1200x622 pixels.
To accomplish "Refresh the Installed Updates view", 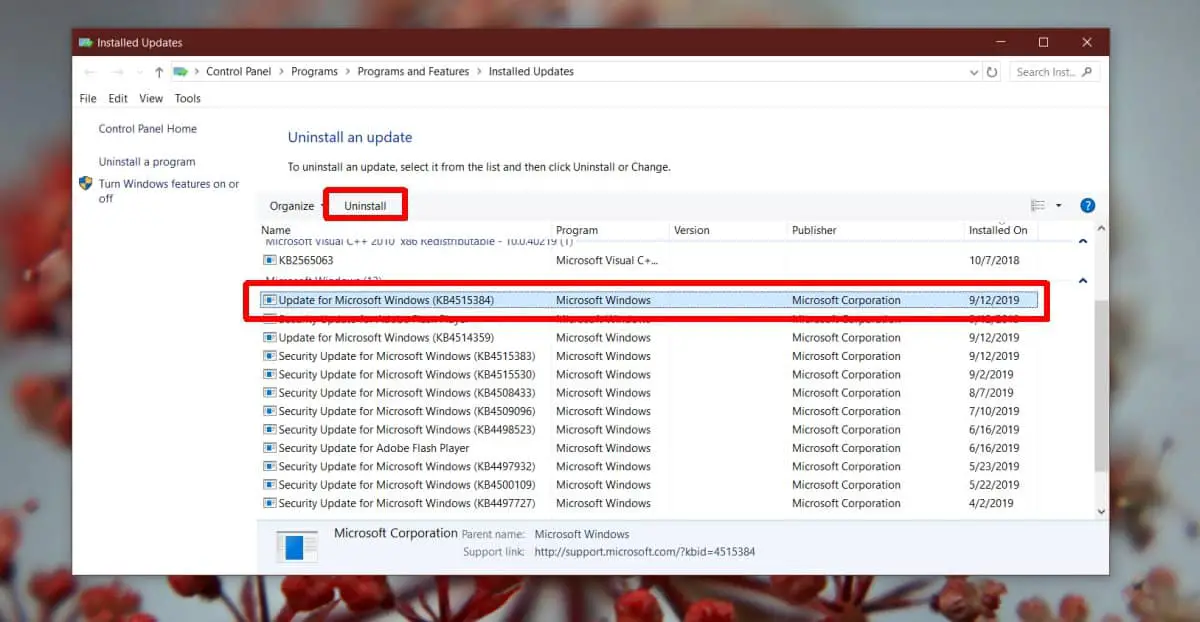I will pyautogui.click(x=992, y=72).
